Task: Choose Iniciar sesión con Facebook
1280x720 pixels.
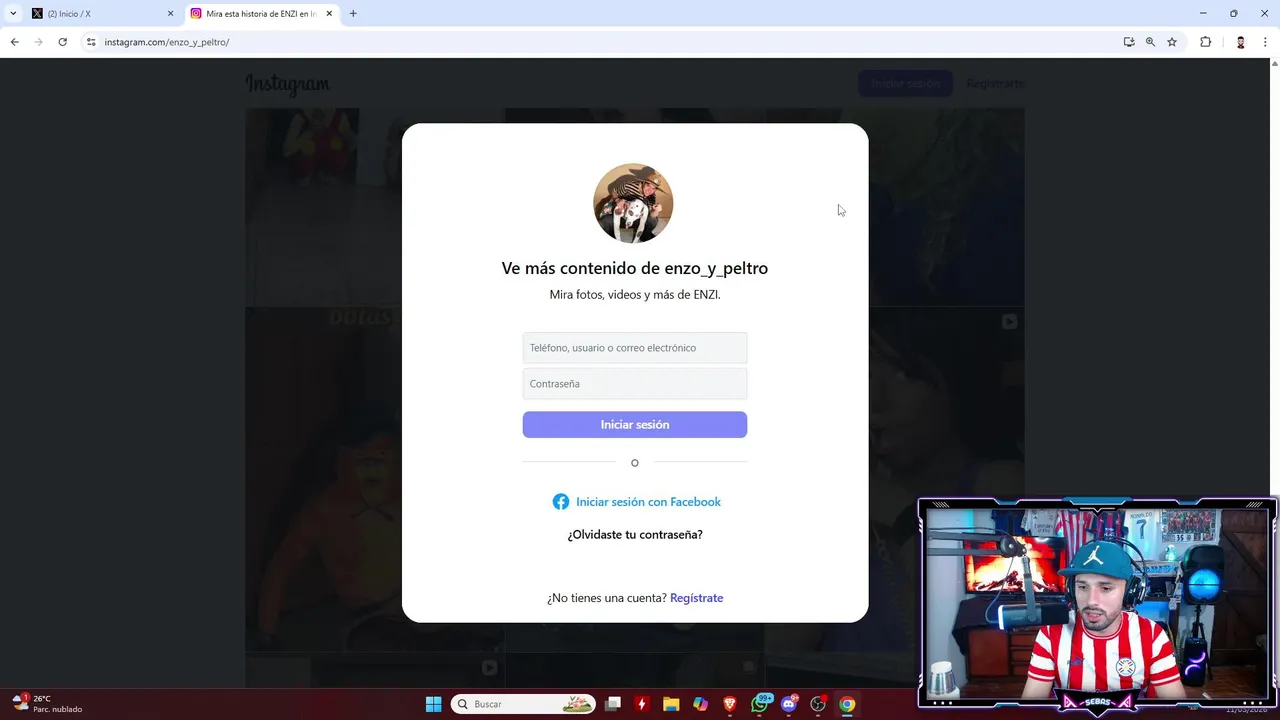Action: 648,502
